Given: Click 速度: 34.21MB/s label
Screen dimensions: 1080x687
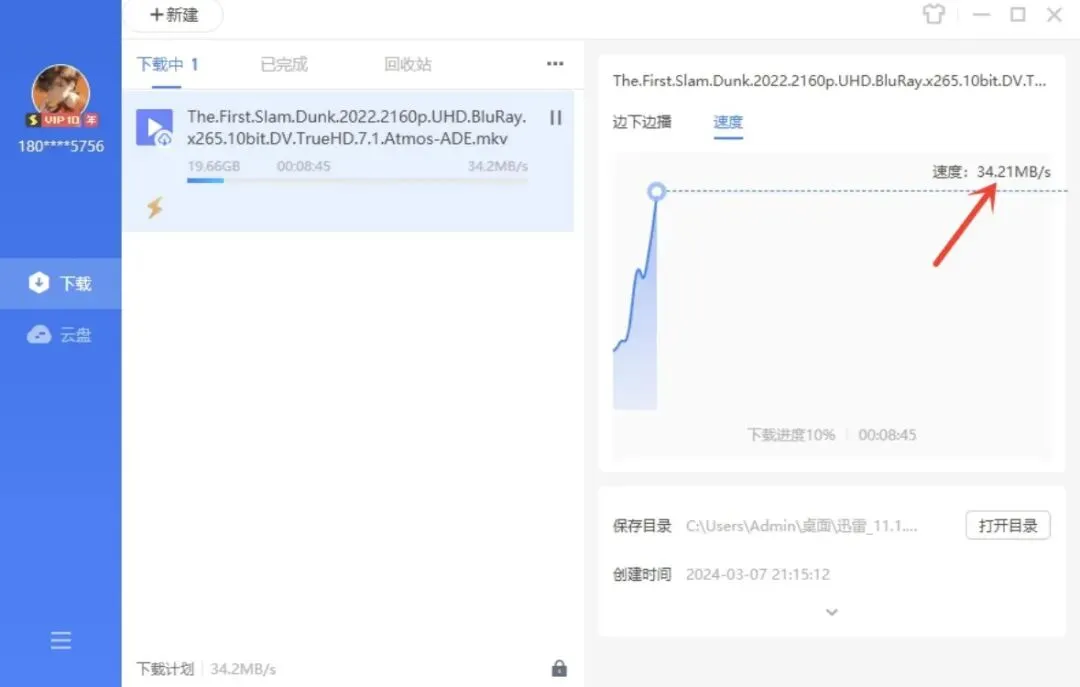Looking at the screenshot, I should (x=991, y=172).
